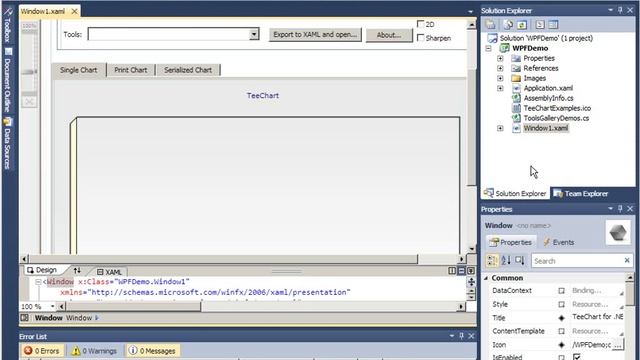
Task: Collapse the WPFDemo project node
Action: coord(489,48)
